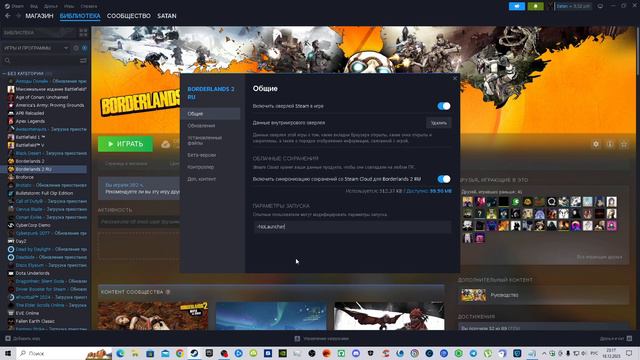Show hidden system tray icons chevron
The width and height of the screenshot is (640, 360).
(x=544, y=353)
